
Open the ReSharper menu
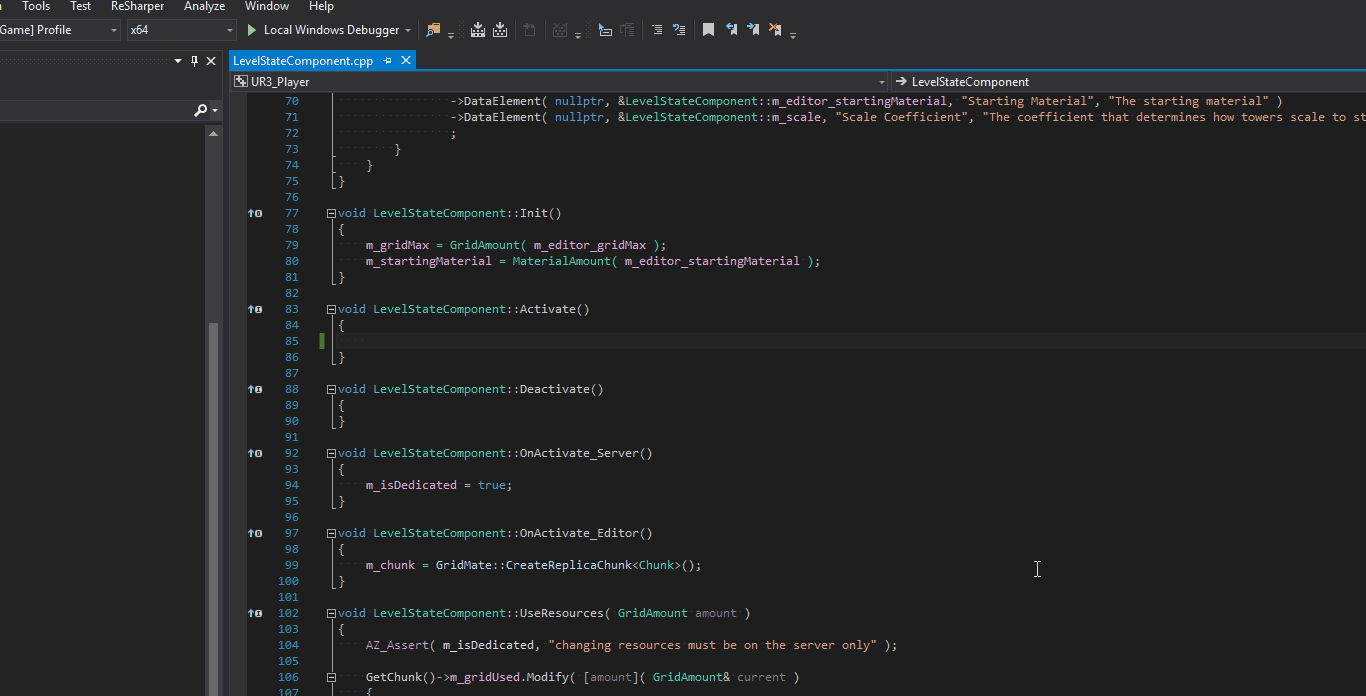point(138,6)
